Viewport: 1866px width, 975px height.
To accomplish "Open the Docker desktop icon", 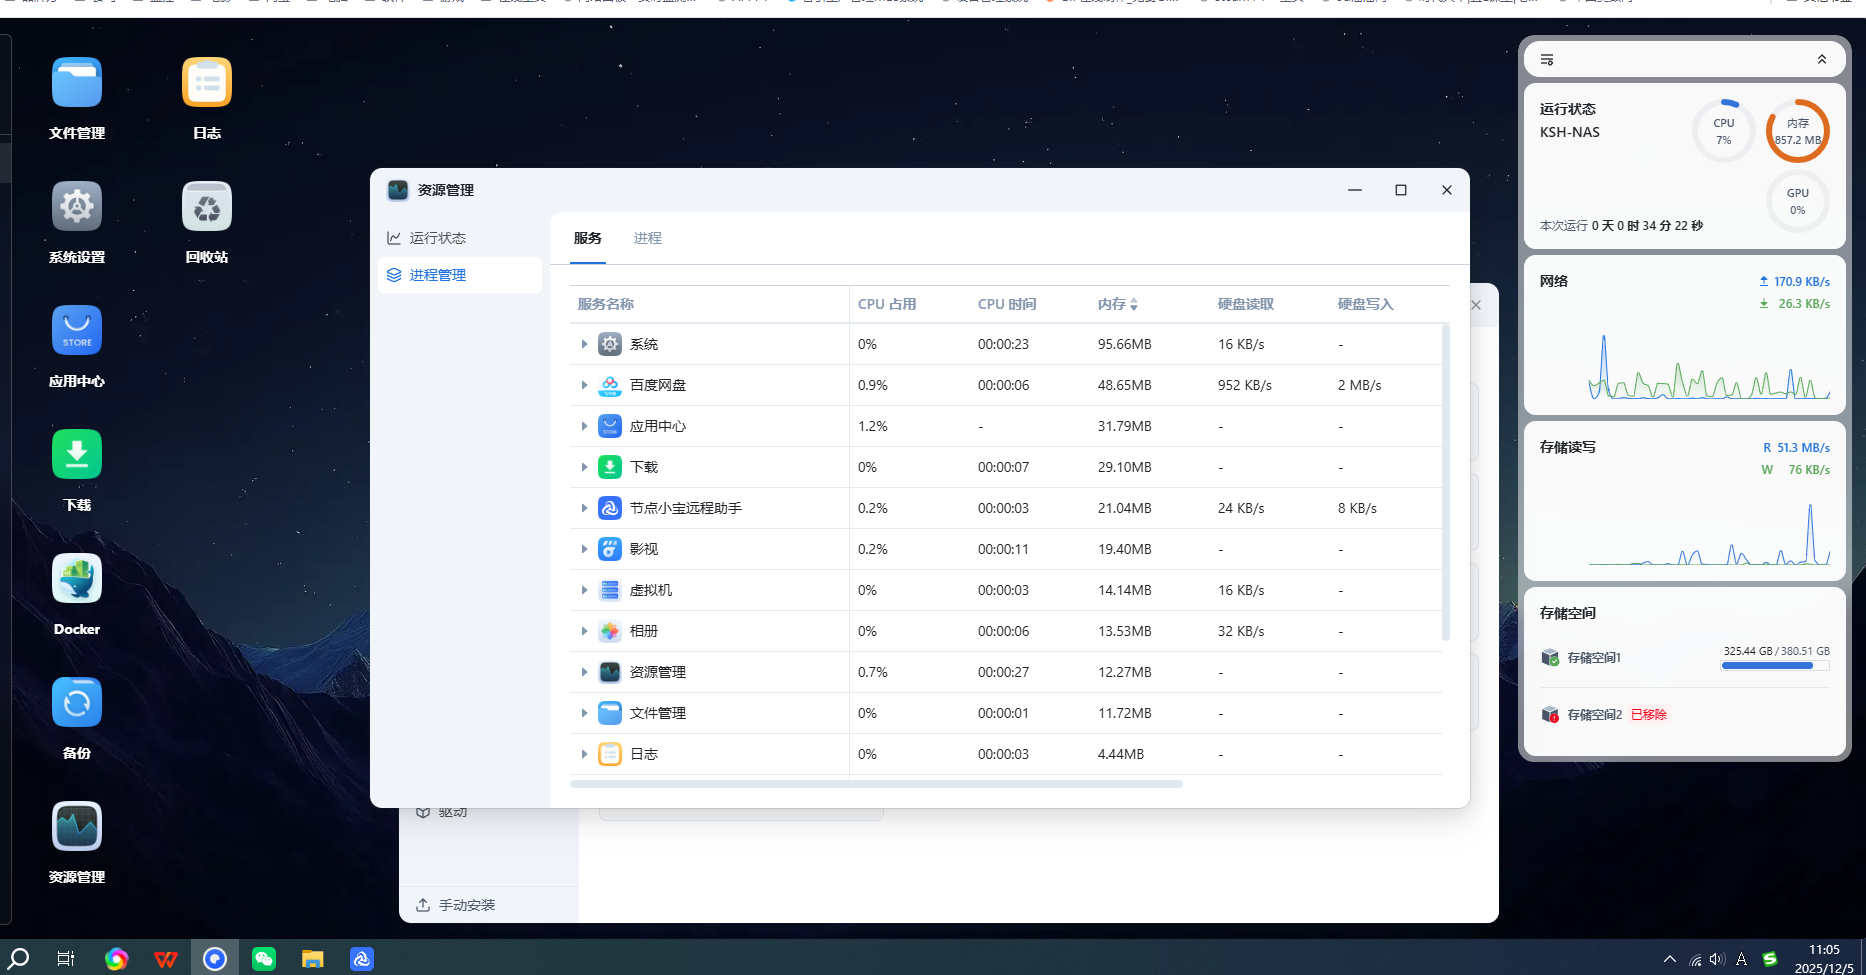I will point(77,579).
